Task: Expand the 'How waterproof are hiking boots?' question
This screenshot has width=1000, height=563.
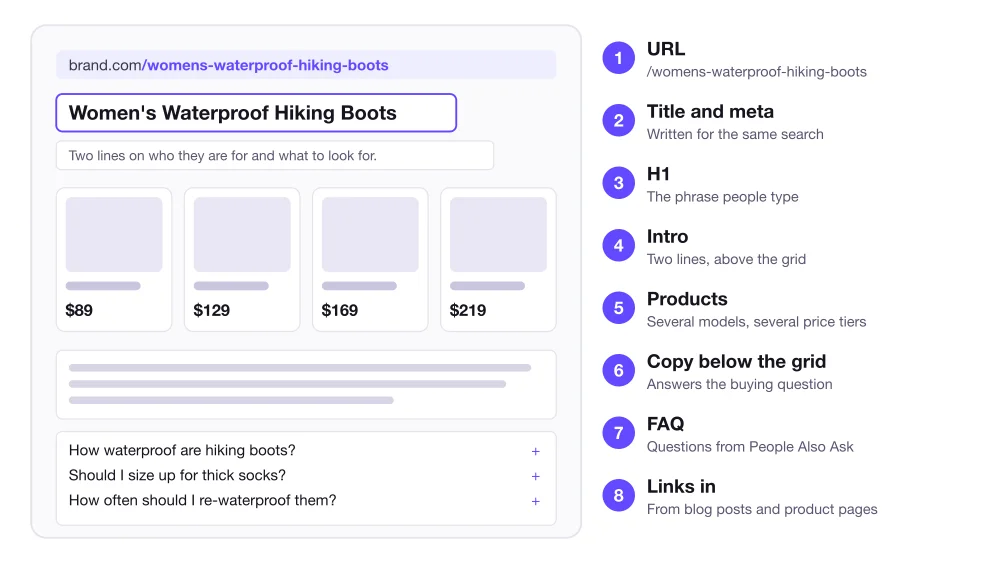Action: coord(536,451)
